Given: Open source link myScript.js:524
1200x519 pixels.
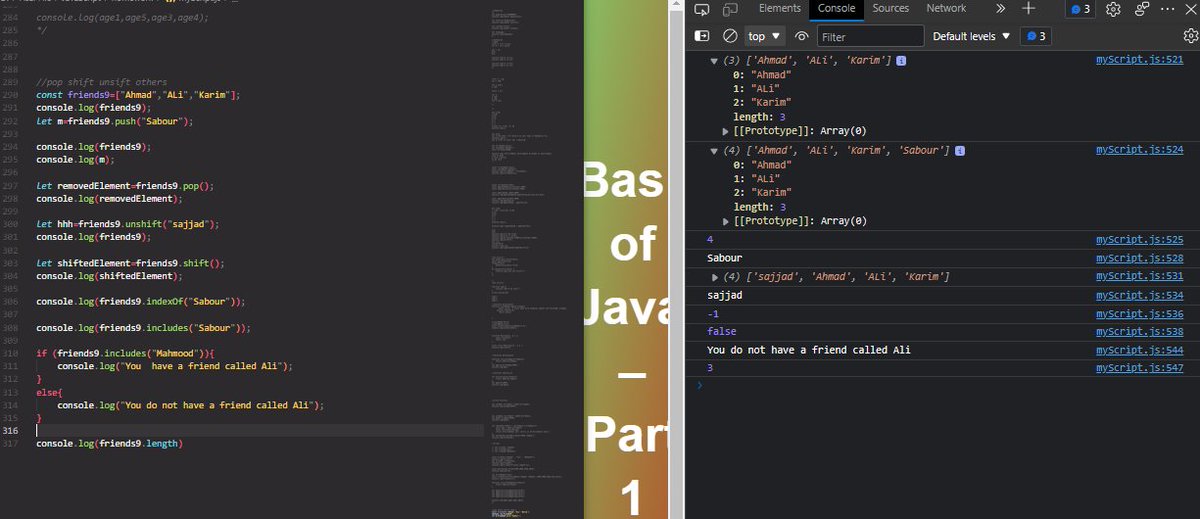Looking at the screenshot, I should click(1140, 150).
